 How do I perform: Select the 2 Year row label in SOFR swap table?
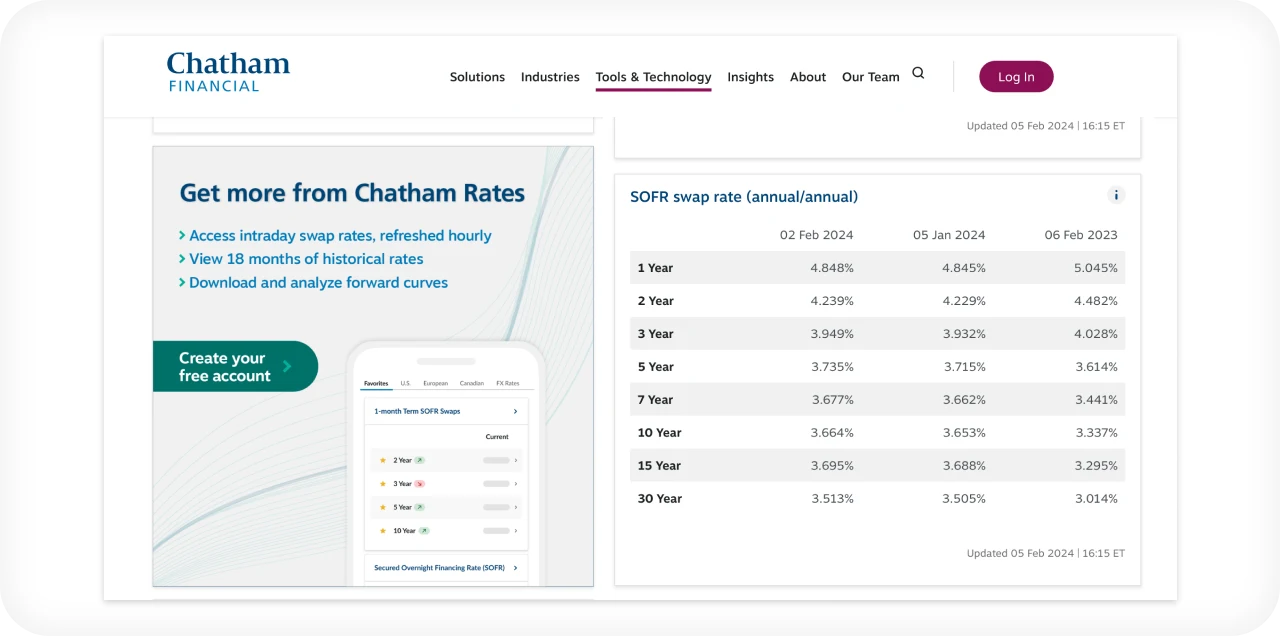(x=655, y=301)
